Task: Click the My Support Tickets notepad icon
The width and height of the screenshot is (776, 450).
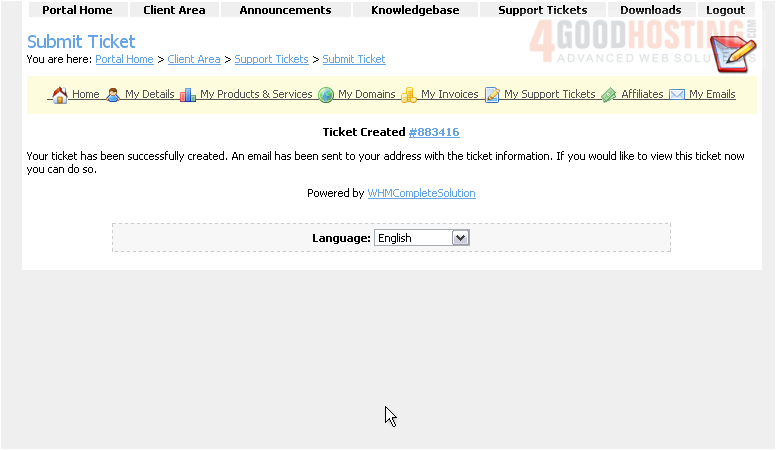Action: pyautogui.click(x=492, y=95)
